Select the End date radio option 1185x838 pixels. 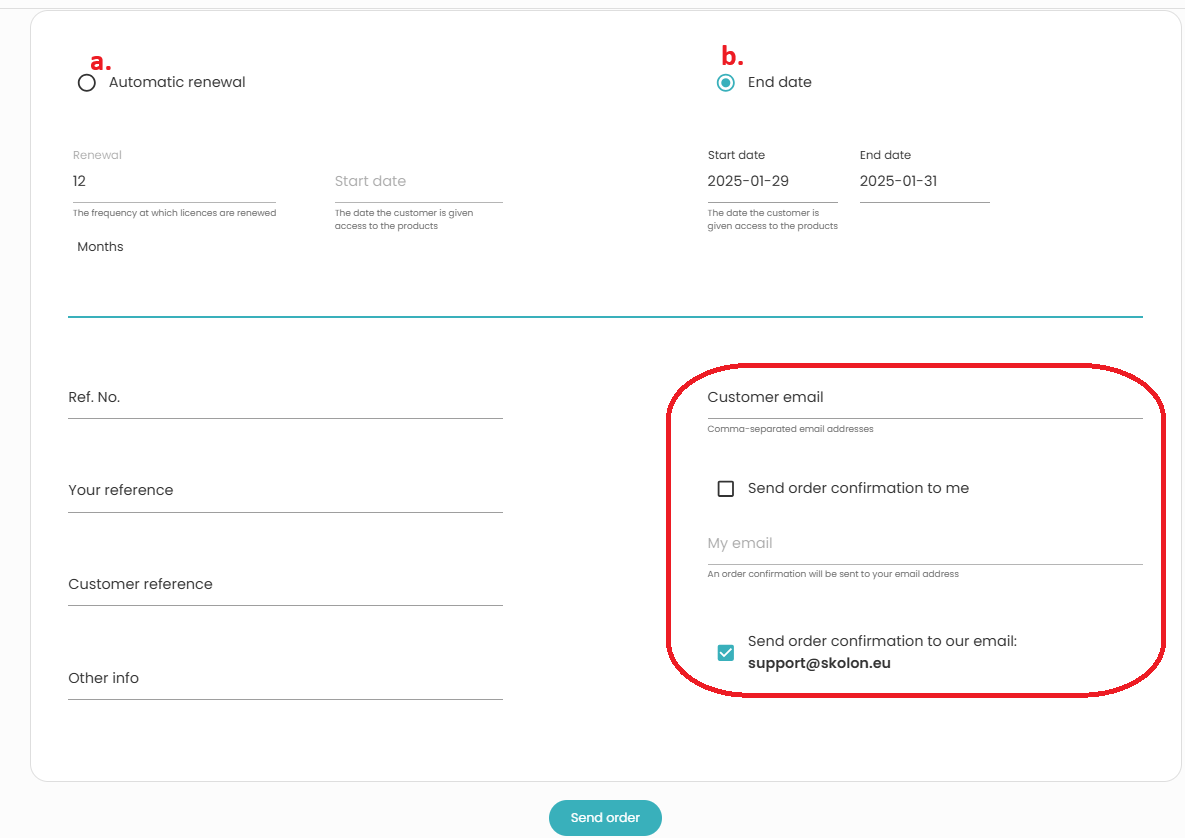[726, 82]
